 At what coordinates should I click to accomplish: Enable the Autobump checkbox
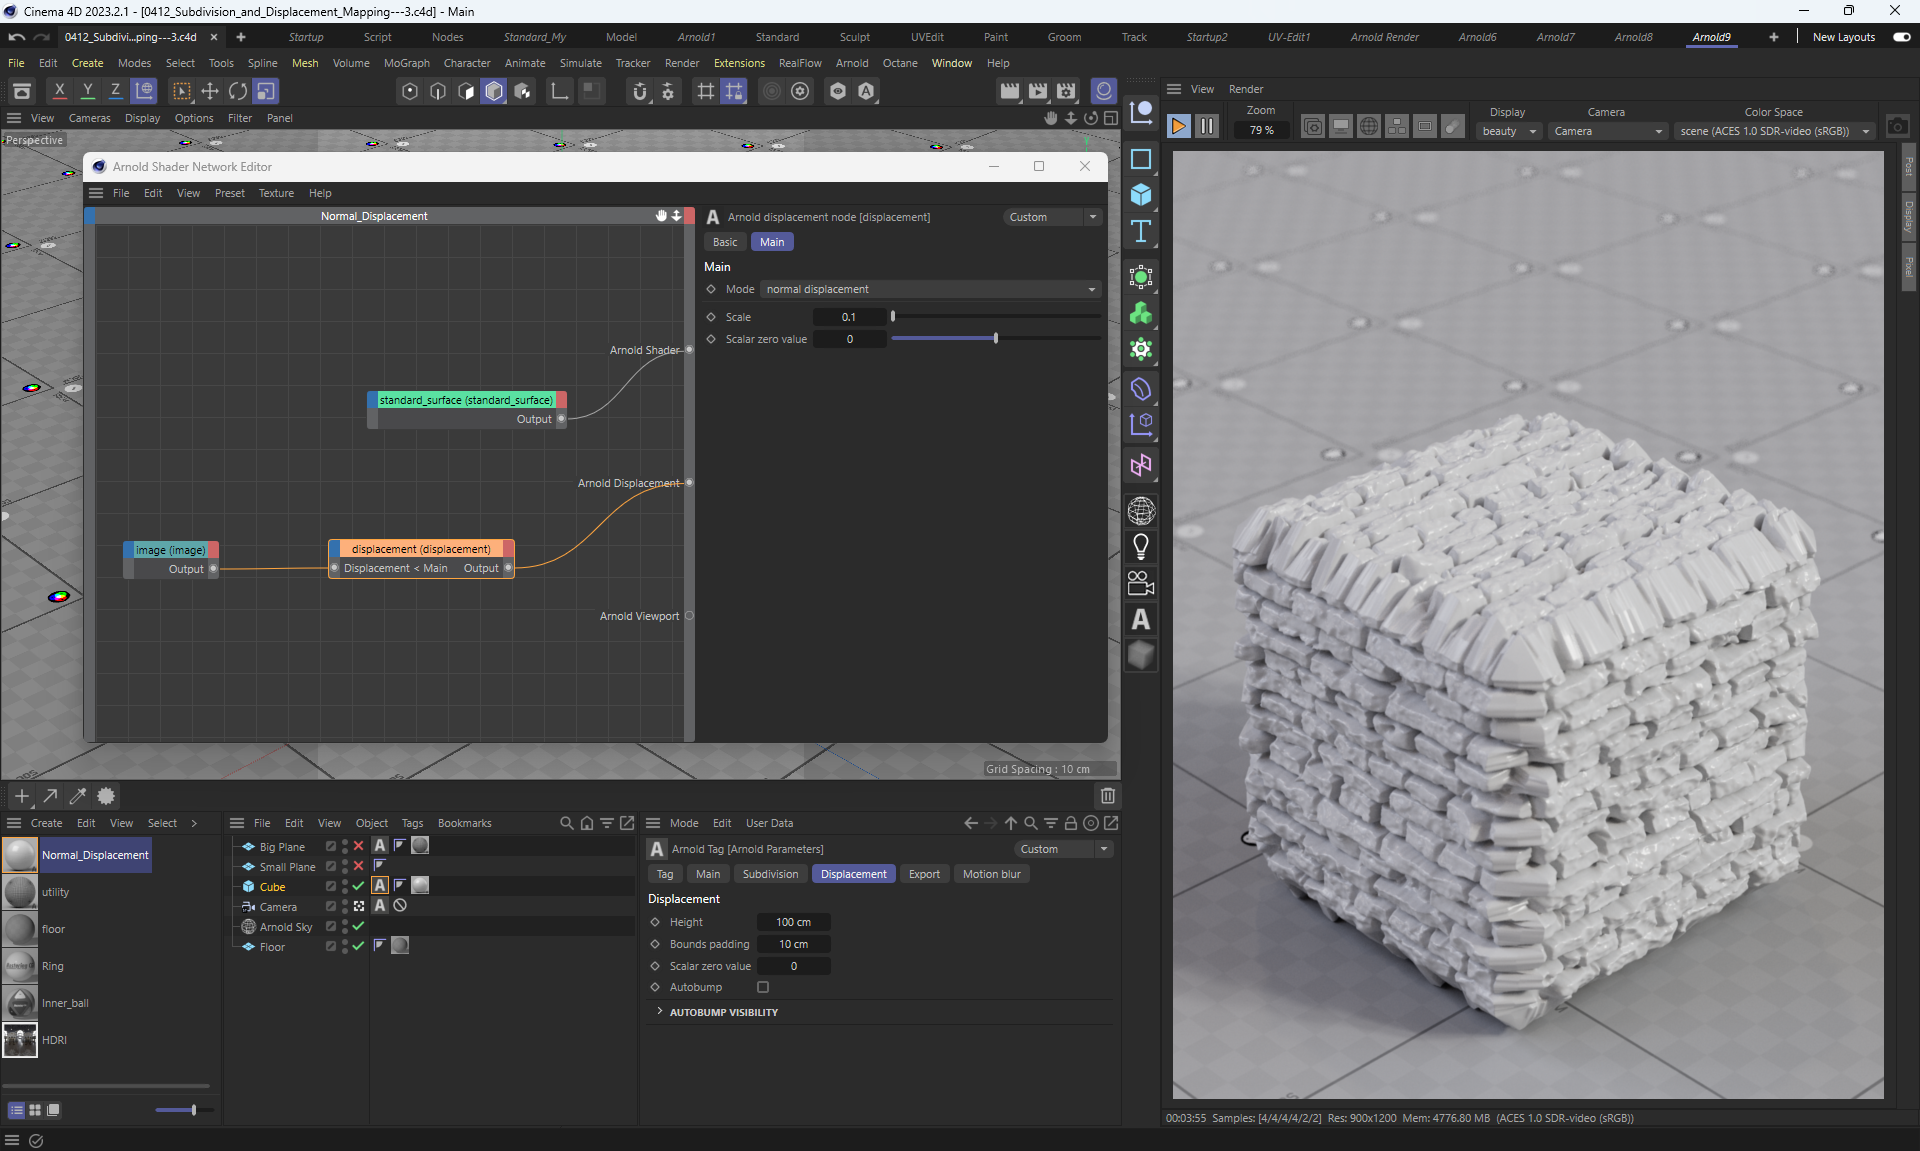point(763,987)
